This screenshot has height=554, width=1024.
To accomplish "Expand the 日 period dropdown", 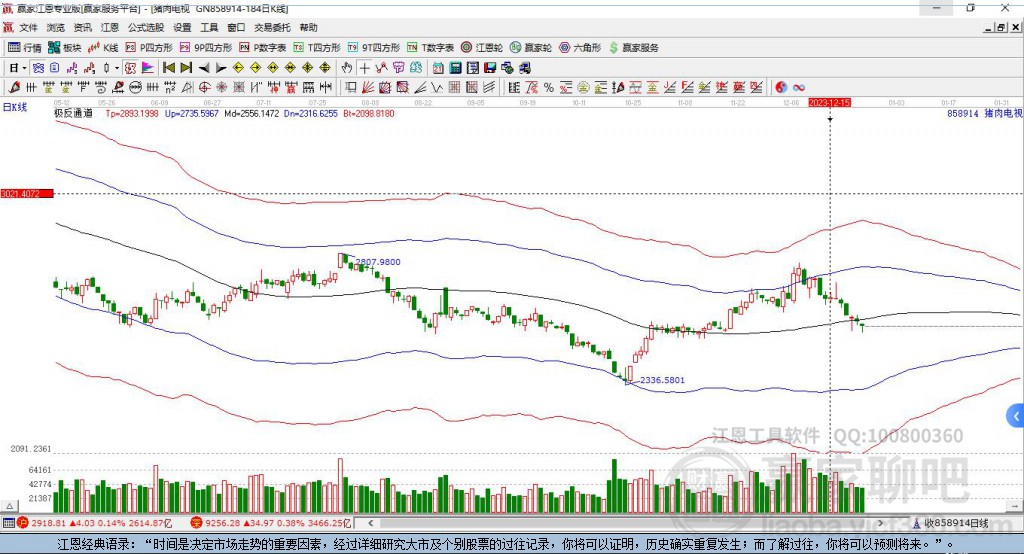I will point(24,68).
